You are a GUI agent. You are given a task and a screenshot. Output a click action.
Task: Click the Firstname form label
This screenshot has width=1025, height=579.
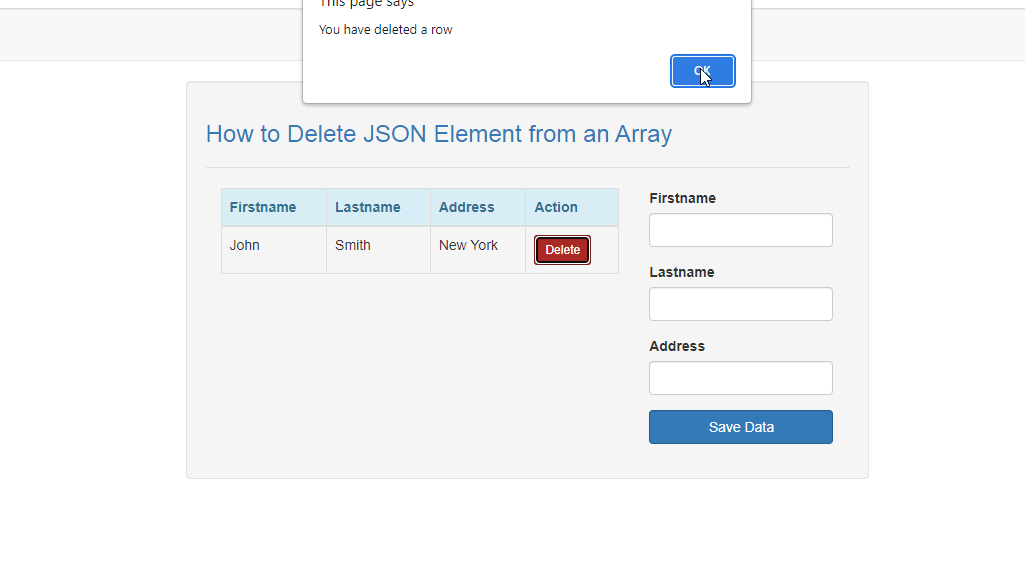click(682, 198)
